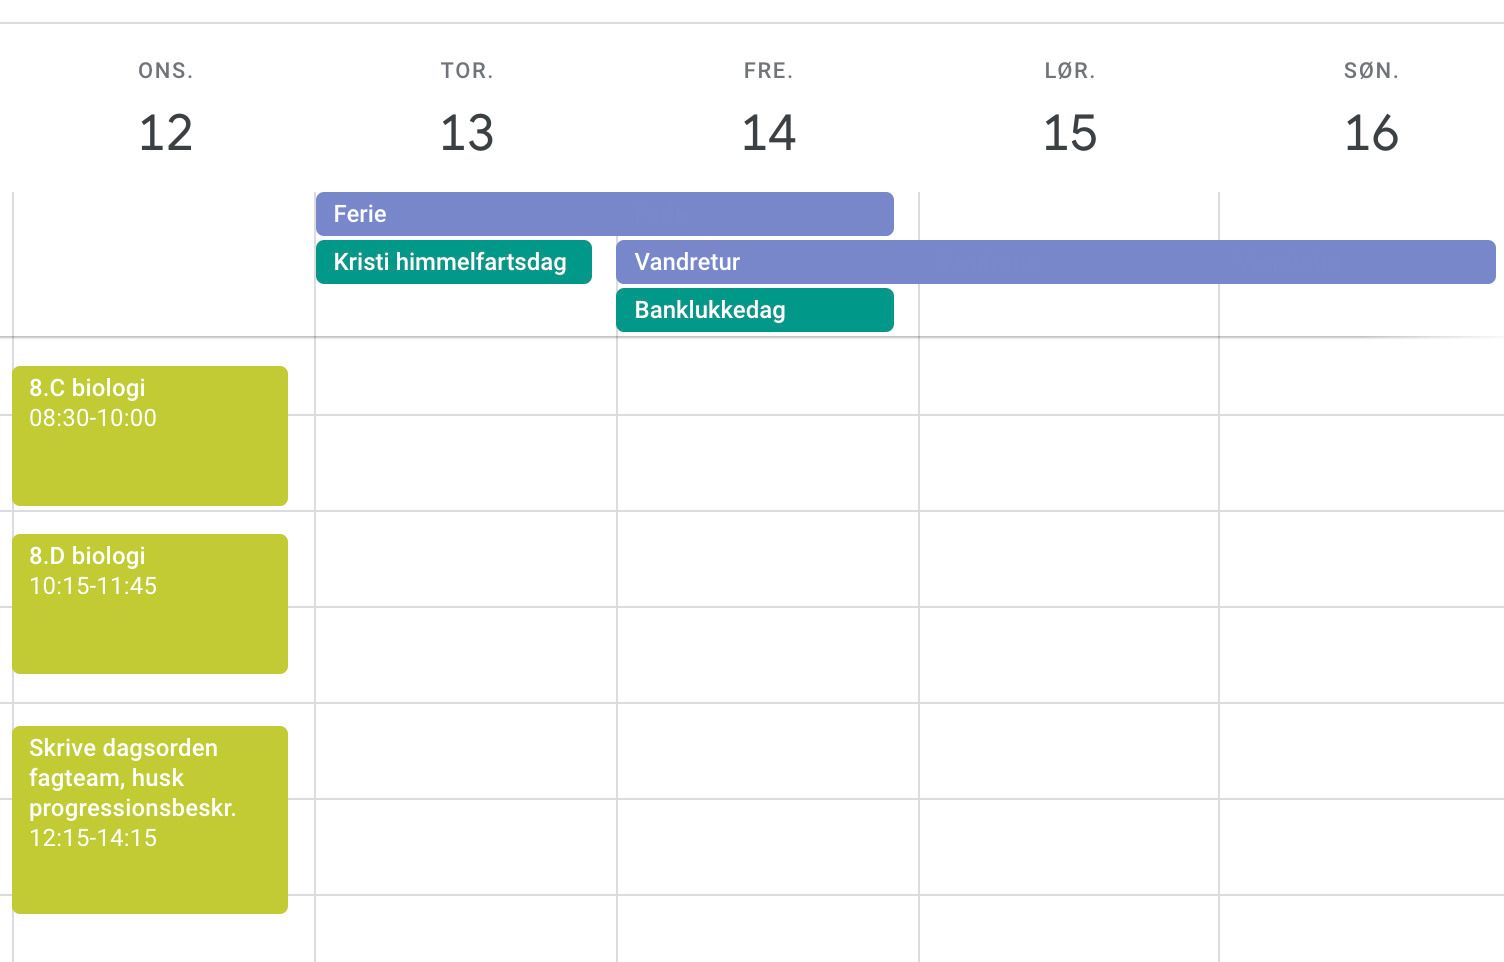Image resolution: width=1504 pixels, height=962 pixels.
Task: Click Sunday's empty all-day space under Vandretur
Action: (x=1360, y=310)
